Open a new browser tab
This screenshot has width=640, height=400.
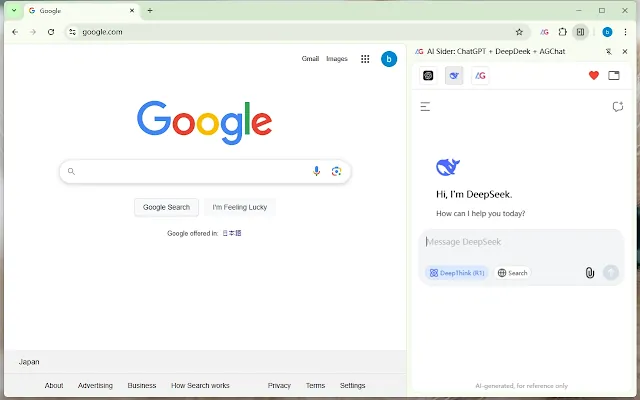150,11
